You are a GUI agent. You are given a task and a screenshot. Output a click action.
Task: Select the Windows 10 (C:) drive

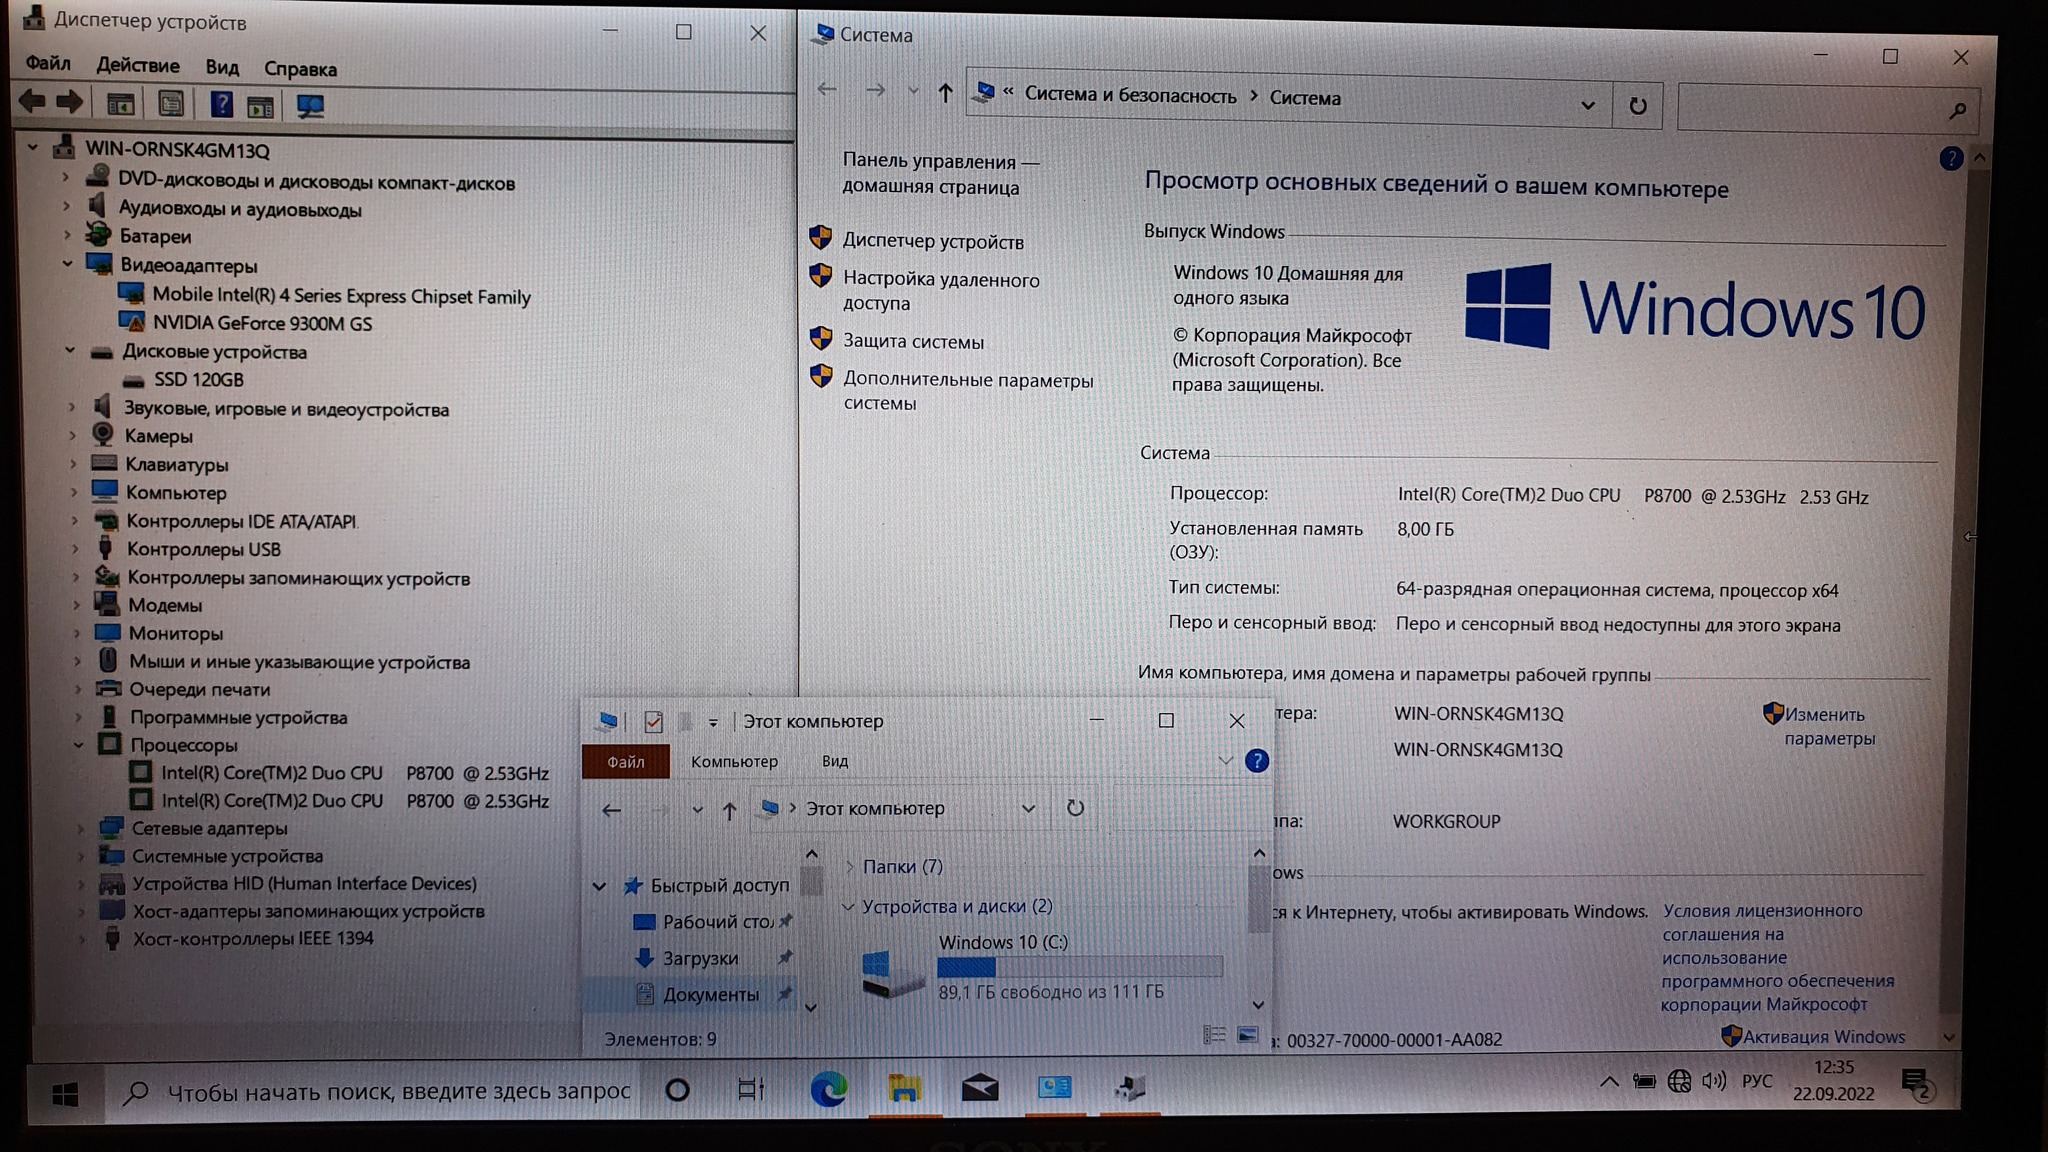(1040, 966)
